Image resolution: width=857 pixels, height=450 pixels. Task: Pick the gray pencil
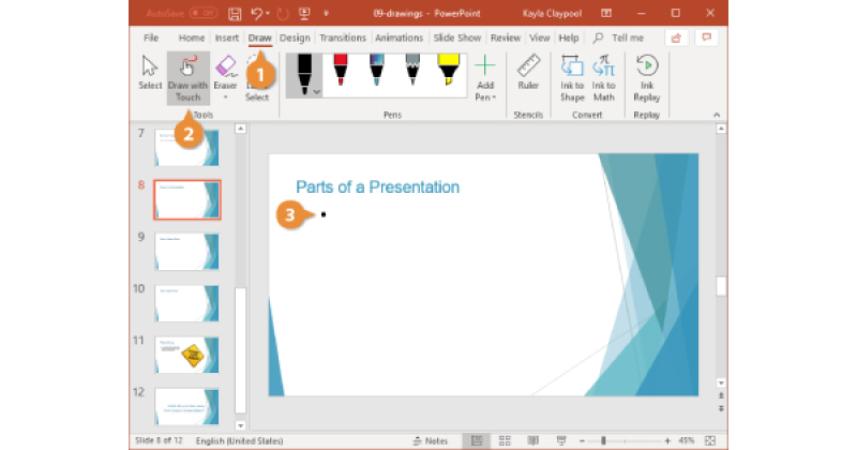[x=413, y=70]
